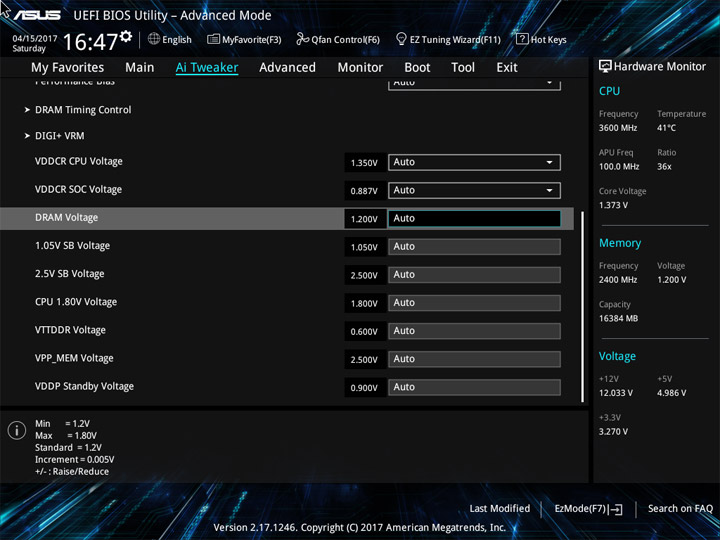Select the VPP_MEM Voltage label
Viewport: 720px width, 540px height.
74,358
